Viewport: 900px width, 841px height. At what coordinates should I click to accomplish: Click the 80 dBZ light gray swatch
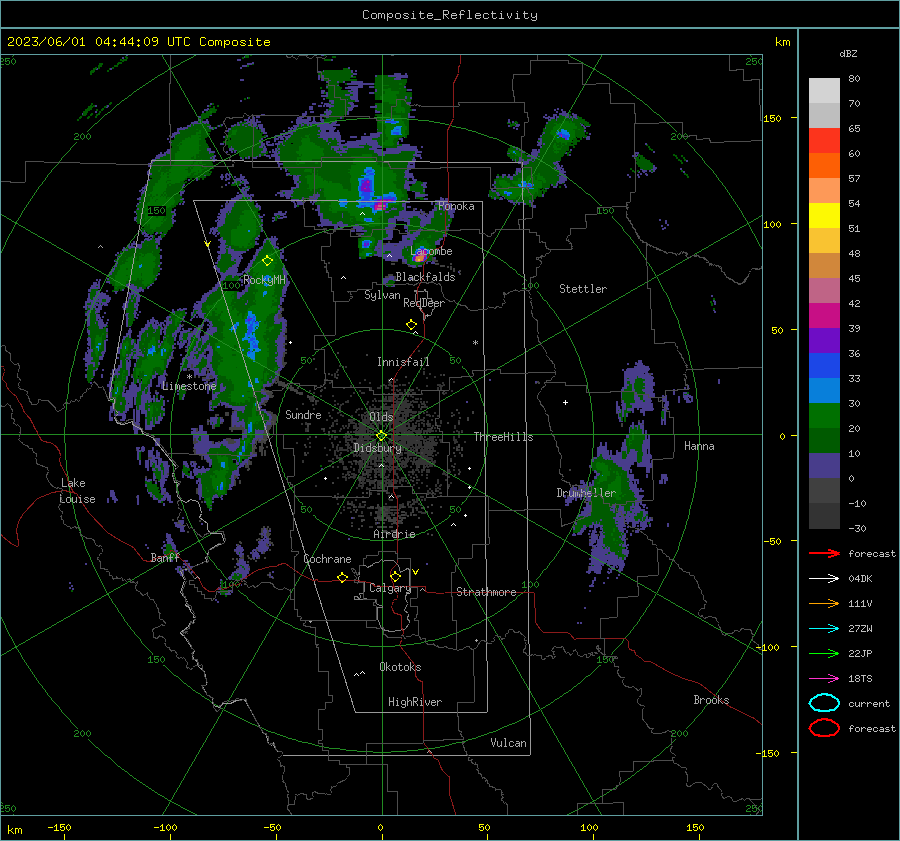[x=824, y=90]
